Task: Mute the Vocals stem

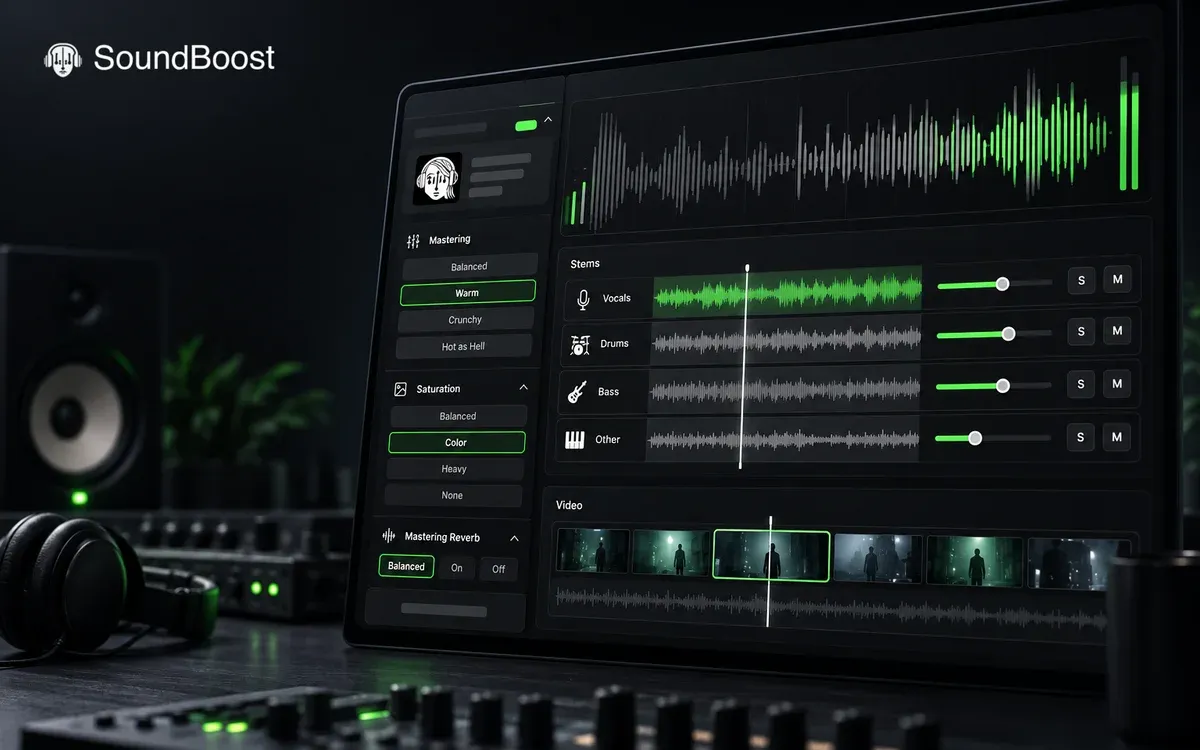Action: tap(1118, 279)
